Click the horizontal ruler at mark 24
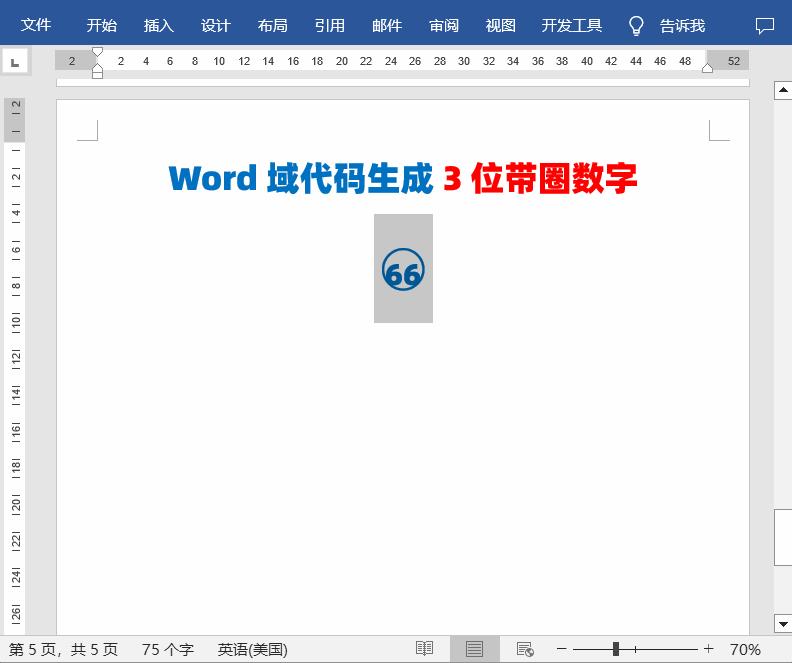Viewport: 792px width, 663px height. [390, 61]
